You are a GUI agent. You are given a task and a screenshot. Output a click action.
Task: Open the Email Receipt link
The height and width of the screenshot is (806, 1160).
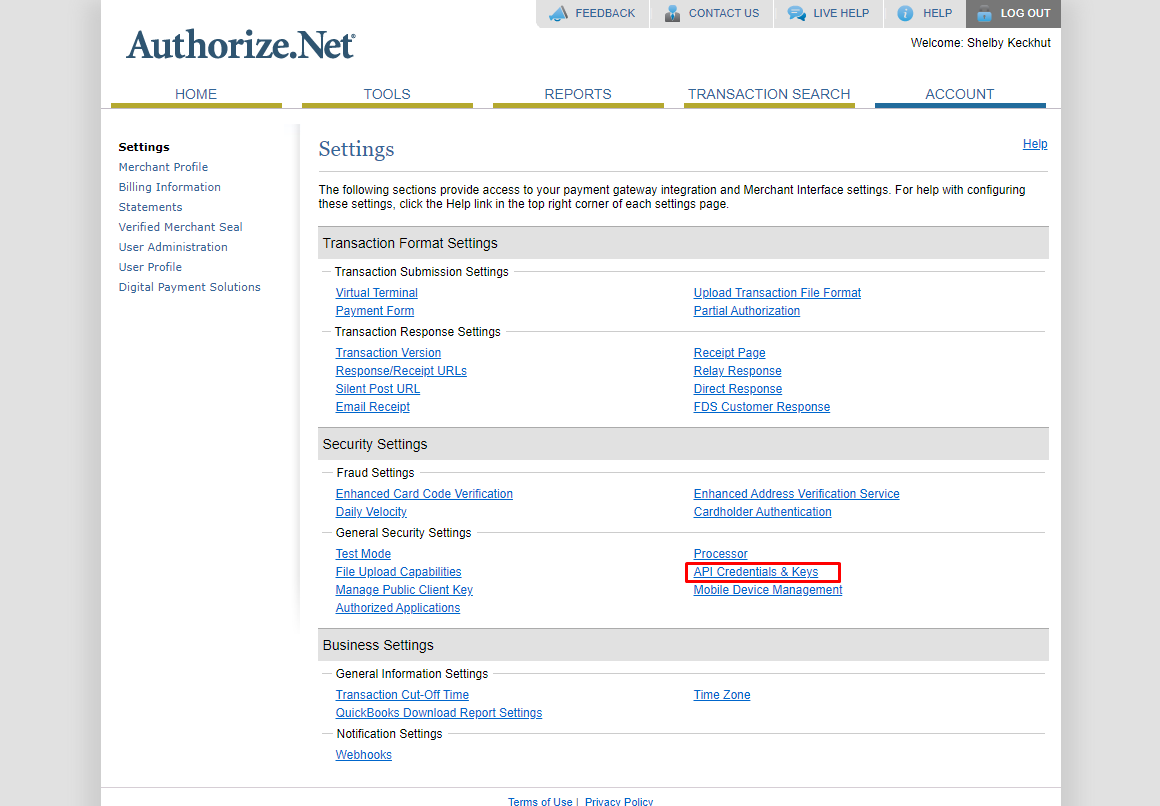(x=372, y=407)
